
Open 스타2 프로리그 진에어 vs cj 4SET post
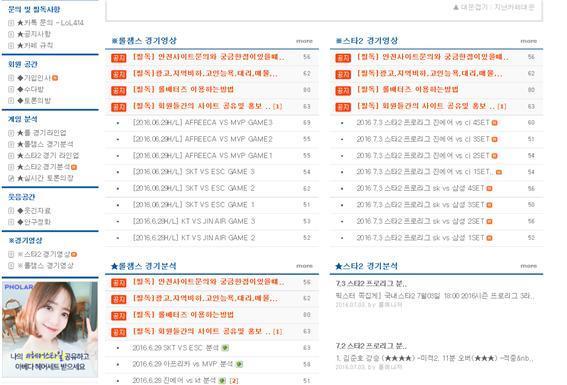423,123
